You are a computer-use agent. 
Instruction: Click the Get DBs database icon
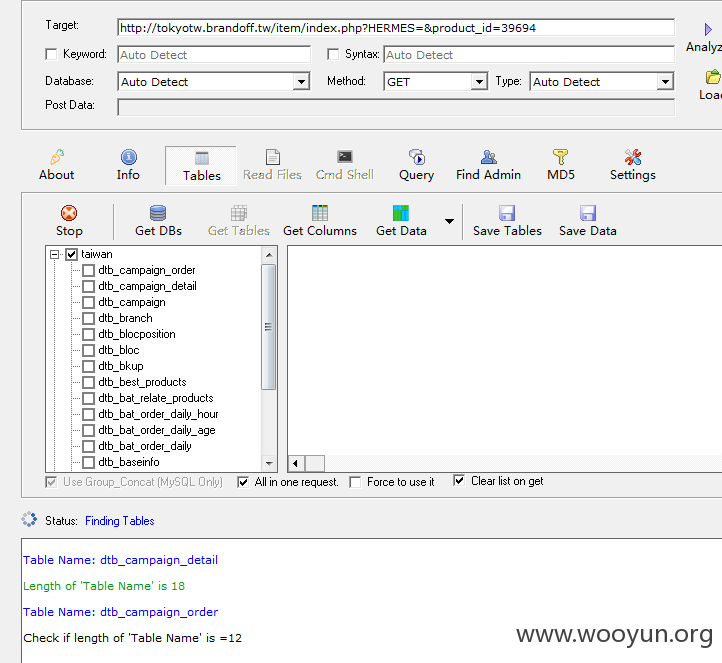tap(158, 213)
